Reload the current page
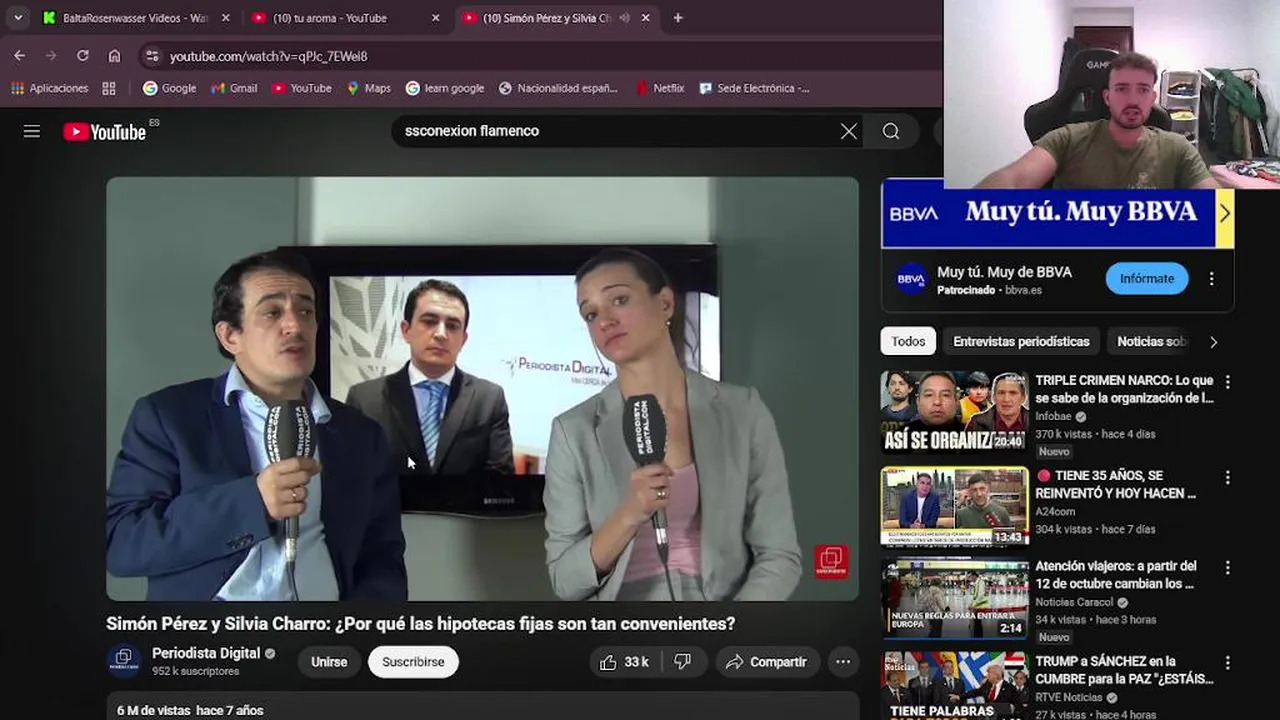Screen dimensions: 1280x720 pos(82,56)
